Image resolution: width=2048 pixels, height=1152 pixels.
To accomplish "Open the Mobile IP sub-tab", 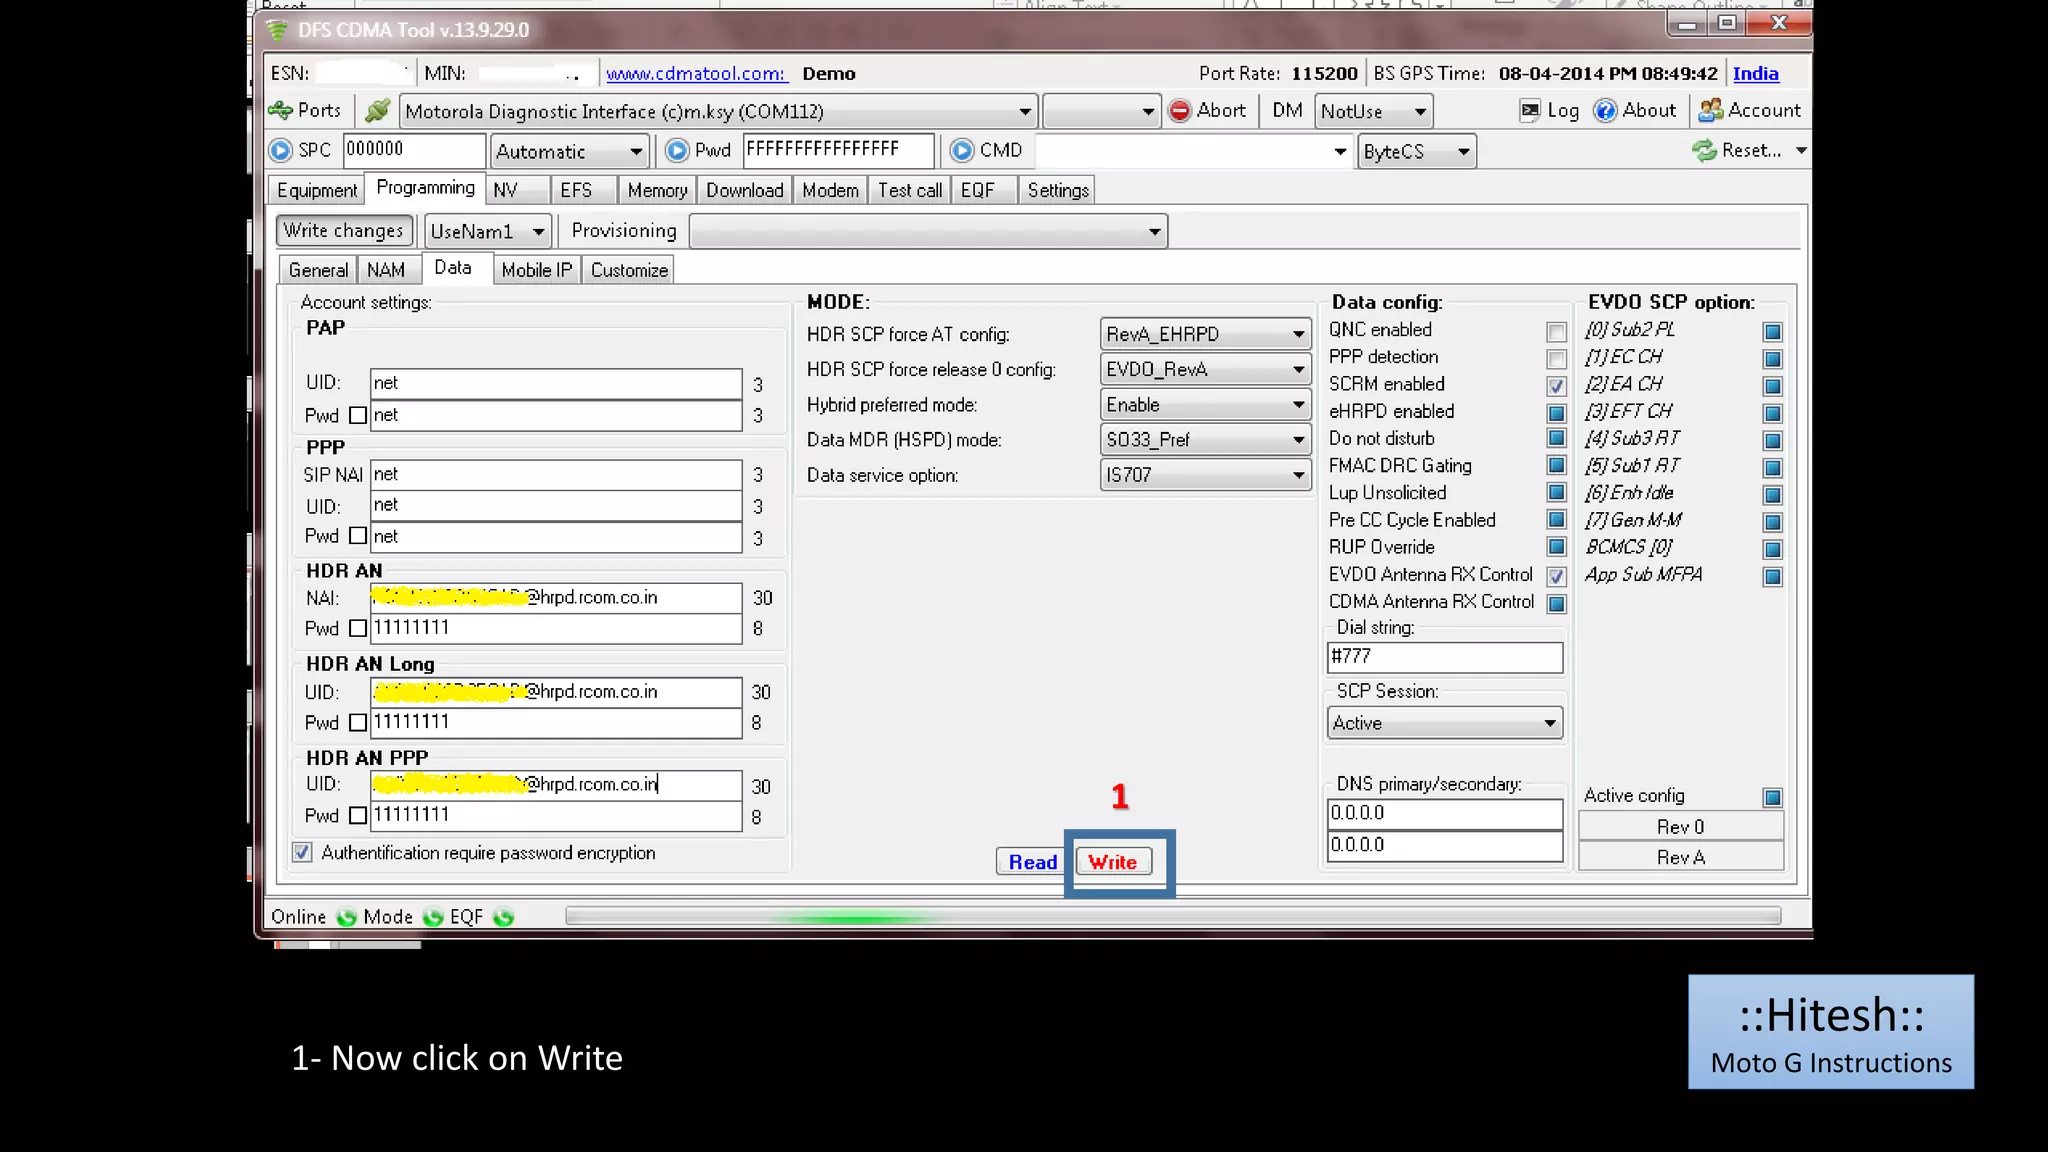I will (x=537, y=270).
